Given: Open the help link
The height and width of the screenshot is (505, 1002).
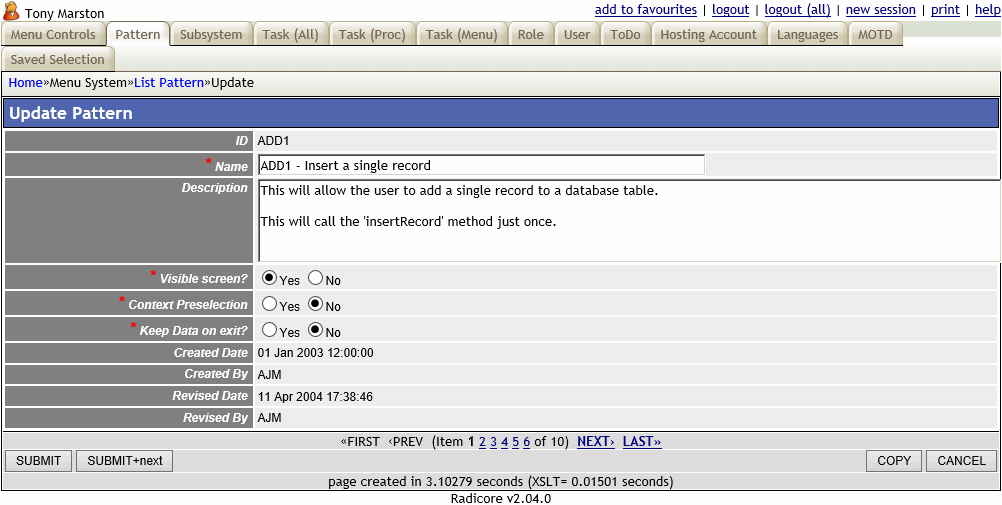Looking at the screenshot, I should click(x=987, y=10).
